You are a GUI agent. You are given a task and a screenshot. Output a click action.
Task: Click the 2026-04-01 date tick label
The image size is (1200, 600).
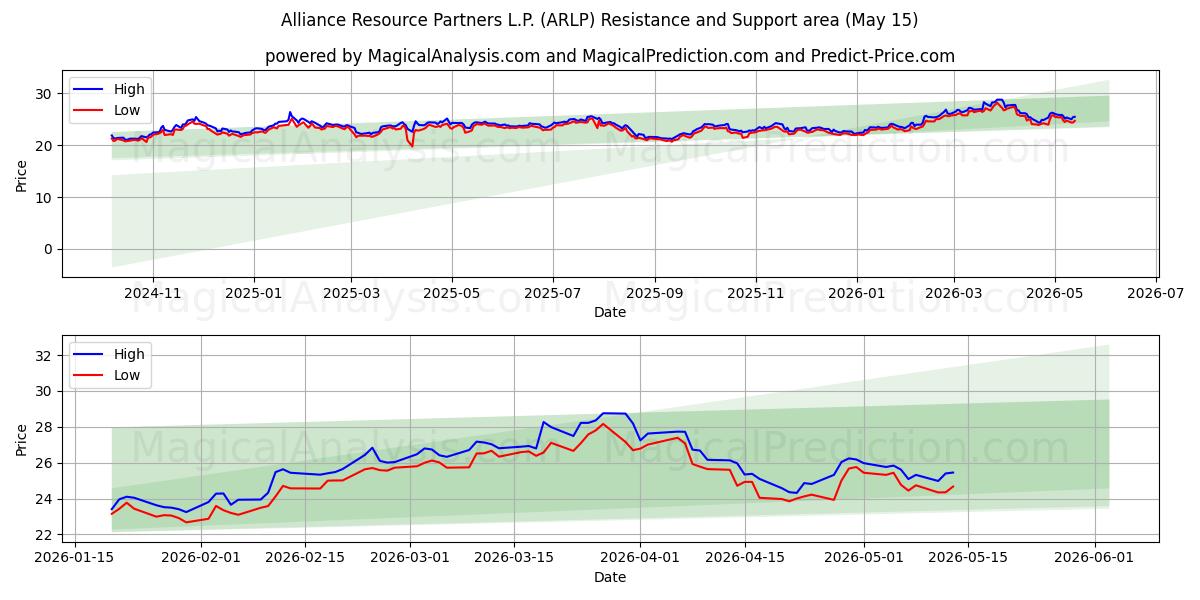tap(639, 558)
